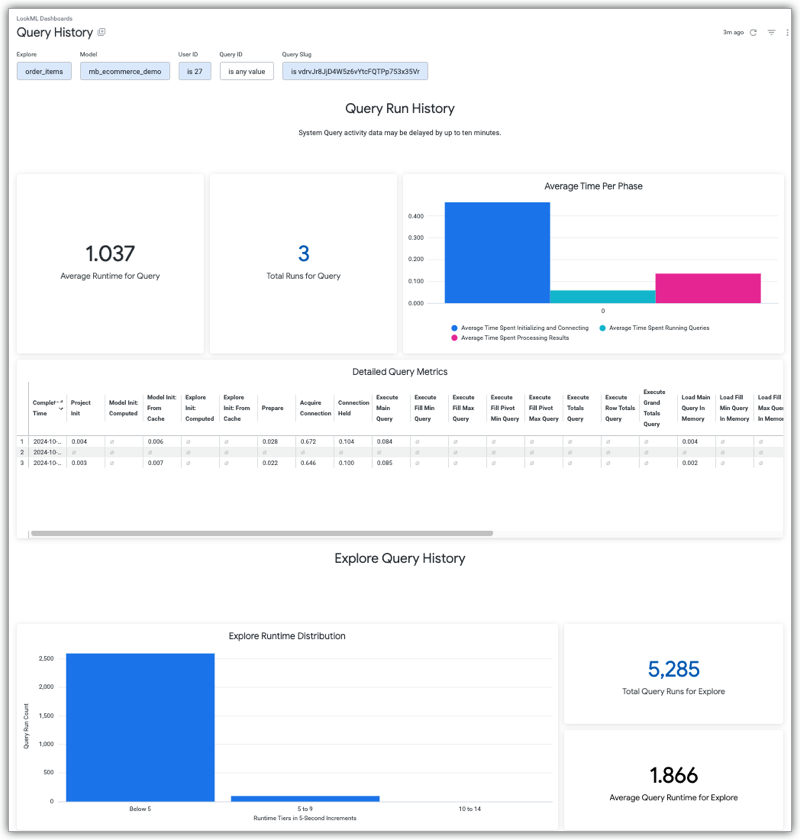Click the 5,285 Total Query Runs value

pyautogui.click(x=673, y=669)
